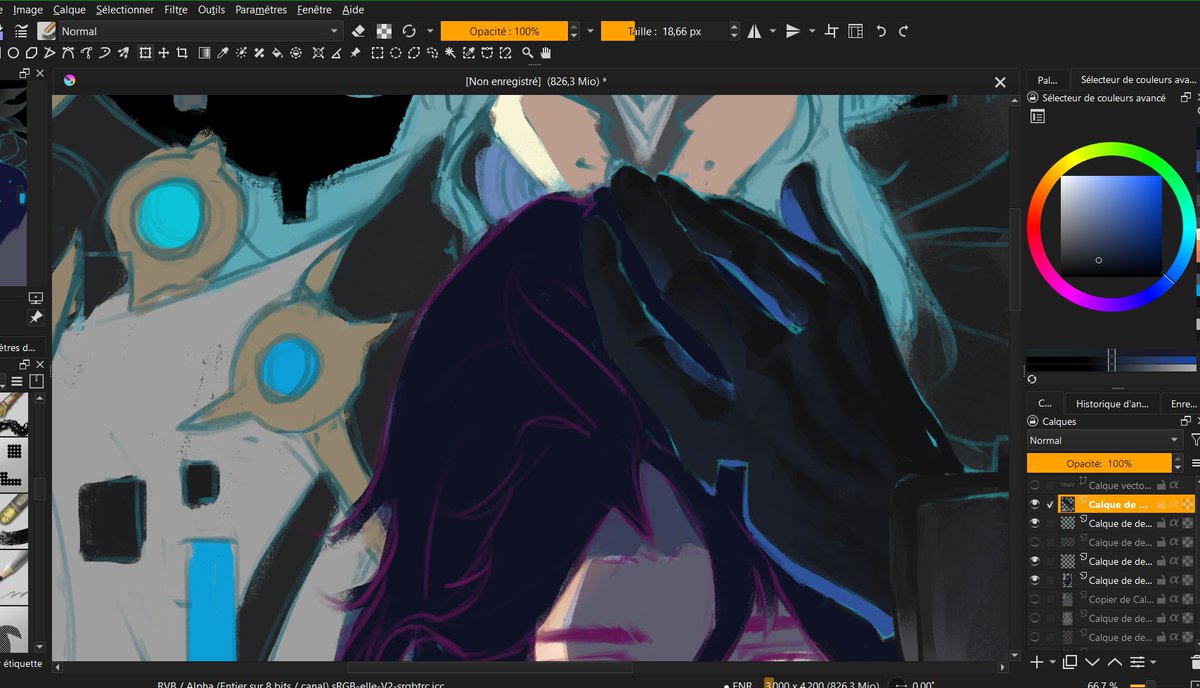
Task: Select the Crop tool in toolbox
Action: (182, 53)
